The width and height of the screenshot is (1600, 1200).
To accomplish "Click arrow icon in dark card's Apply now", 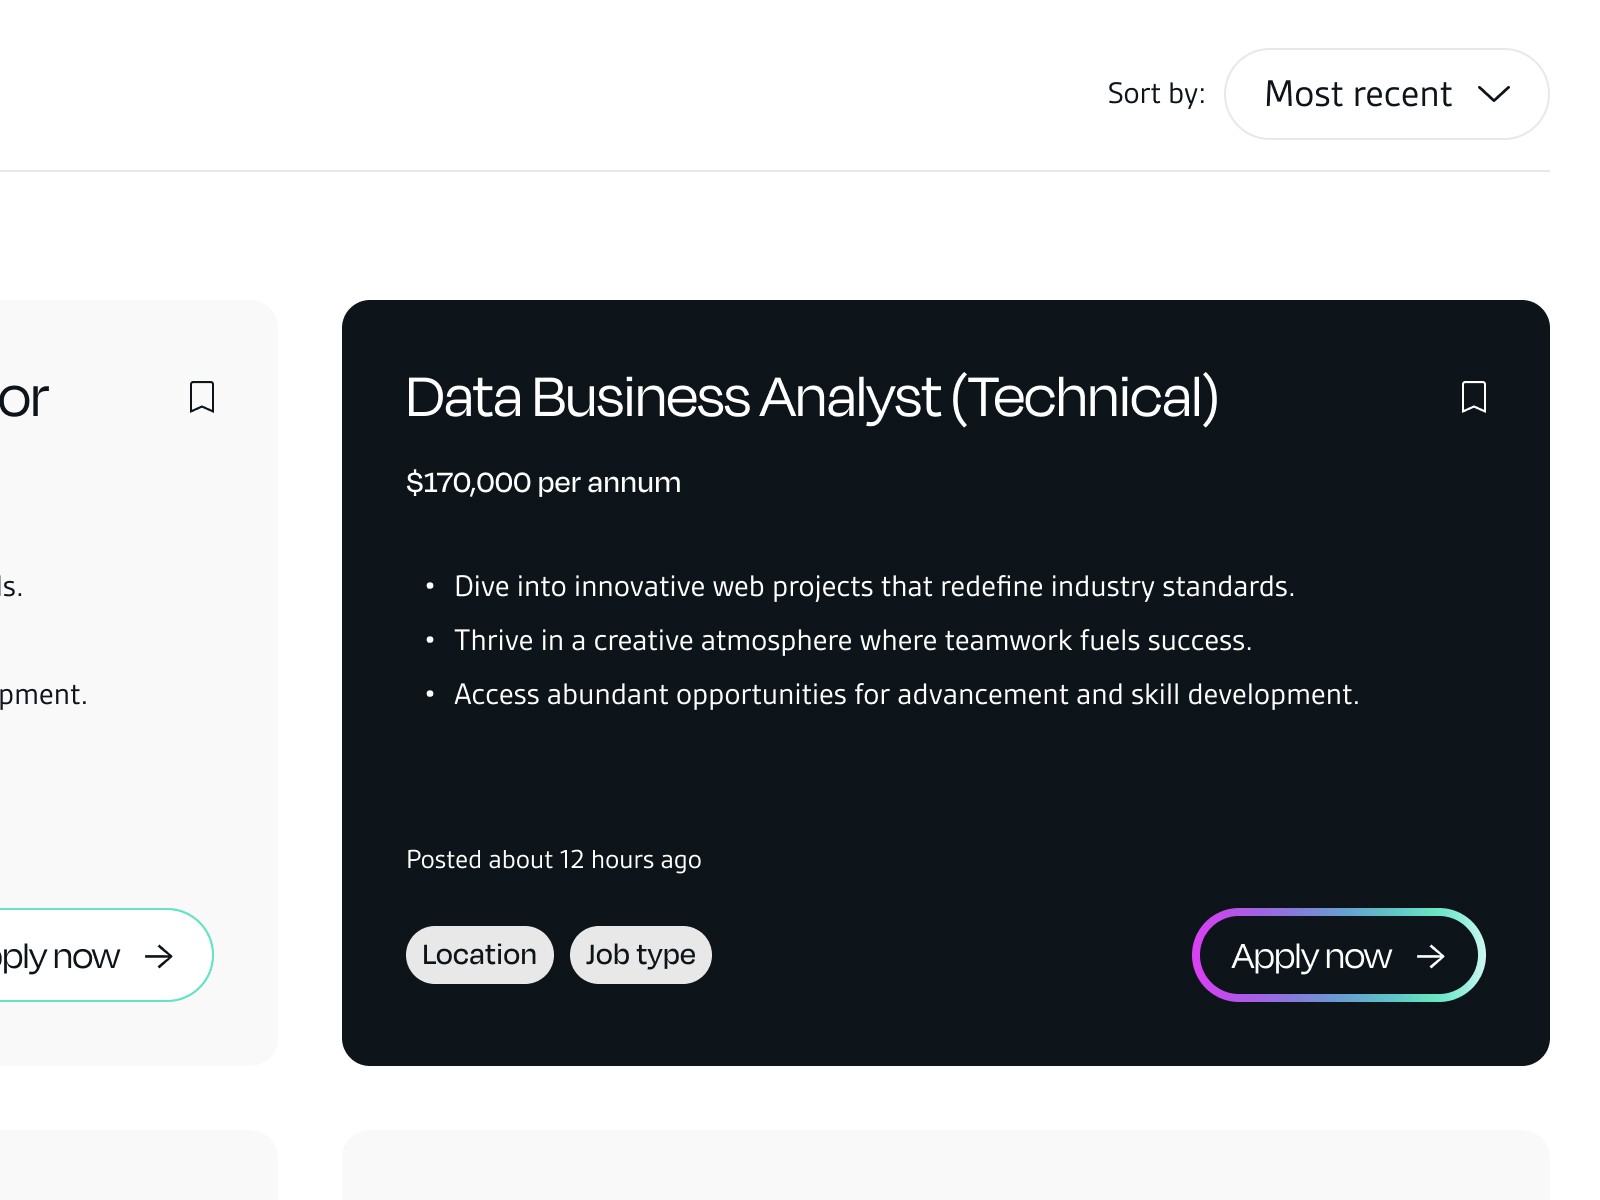I will click(x=1431, y=957).
